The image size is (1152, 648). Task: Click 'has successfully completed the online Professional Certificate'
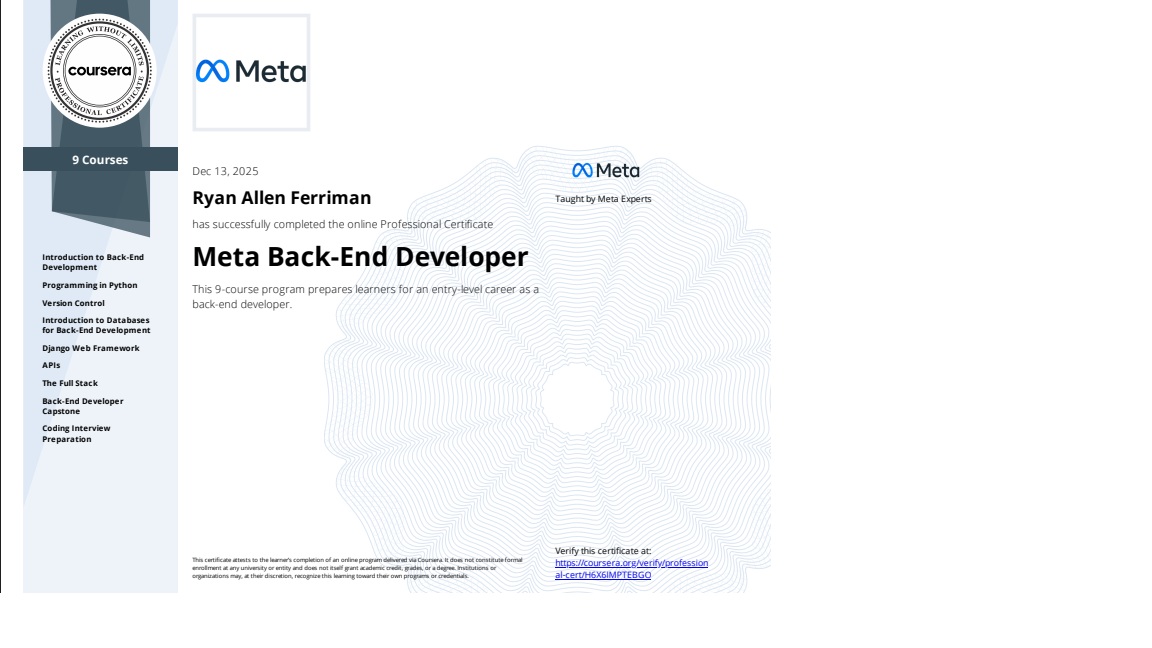[342, 224]
